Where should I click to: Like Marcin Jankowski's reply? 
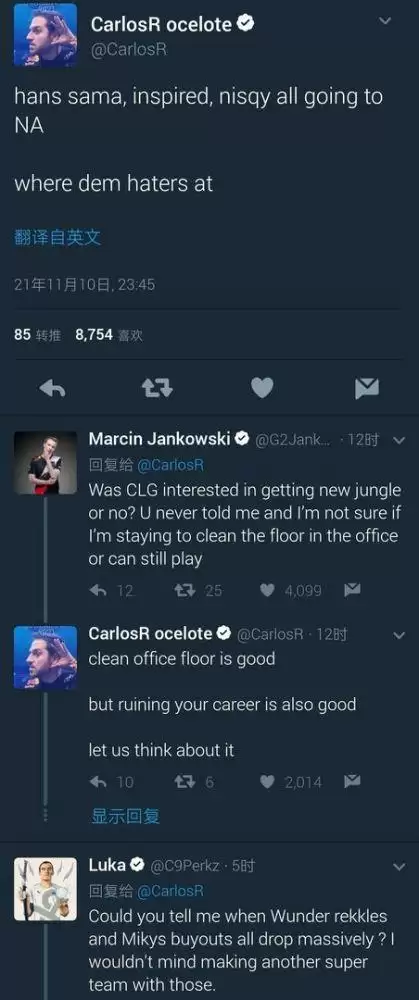coord(267,591)
